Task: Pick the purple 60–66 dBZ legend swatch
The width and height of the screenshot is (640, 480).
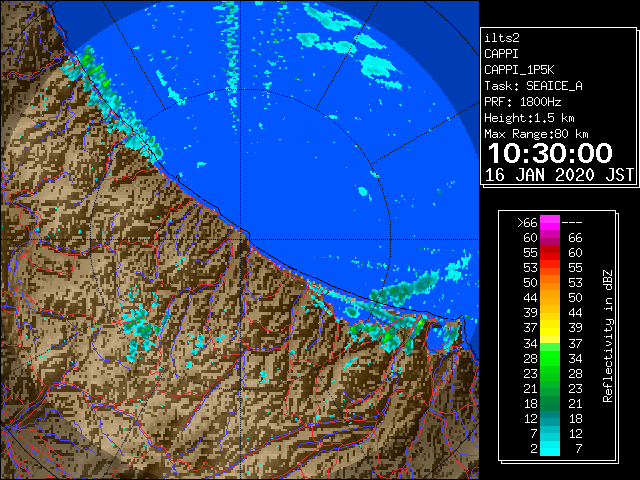Action: click(x=550, y=238)
